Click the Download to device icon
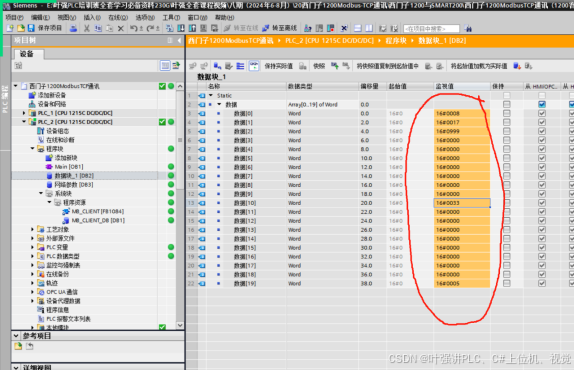 tap(181, 28)
